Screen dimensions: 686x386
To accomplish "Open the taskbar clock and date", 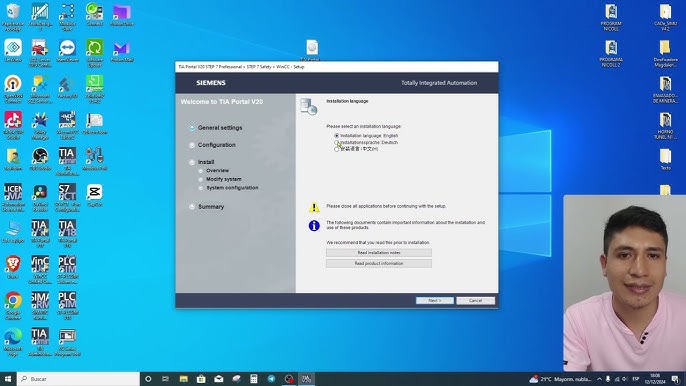I will (x=655, y=379).
